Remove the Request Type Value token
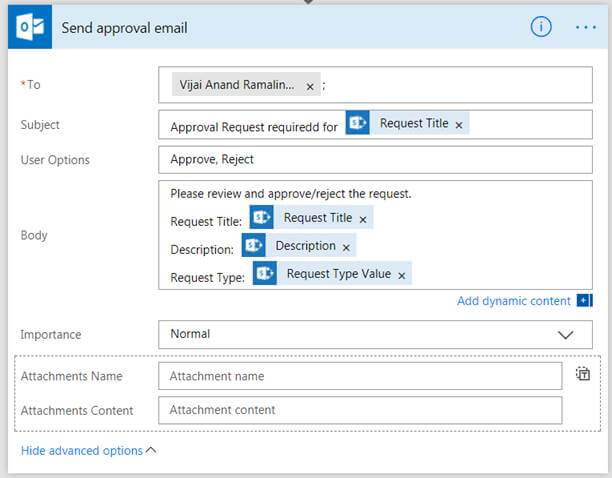This screenshot has height=478, width=612. (x=402, y=275)
